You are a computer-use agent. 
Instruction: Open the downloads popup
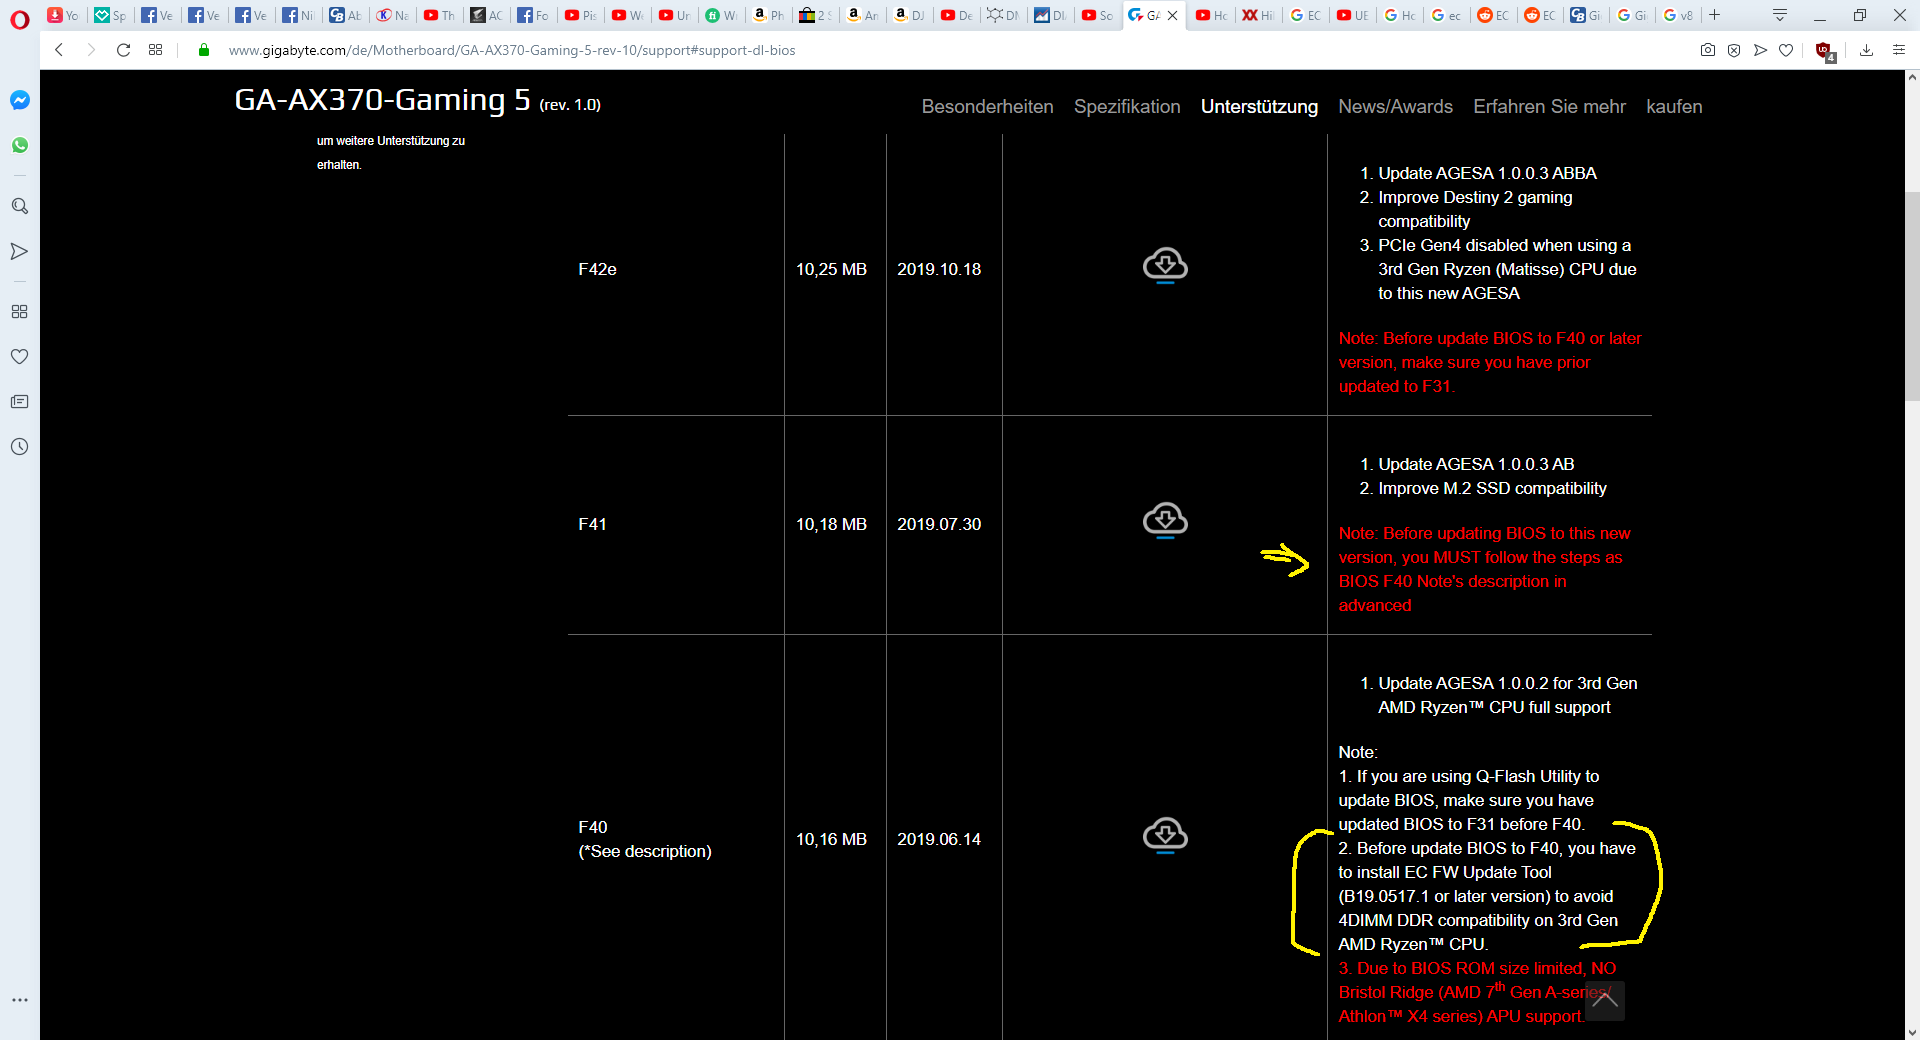1866,50
